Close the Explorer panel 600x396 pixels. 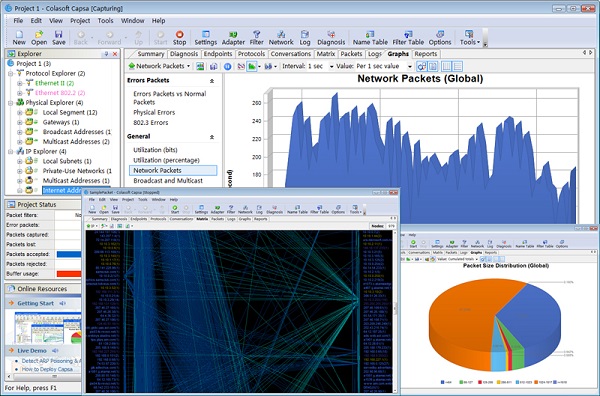click(114, 54)
